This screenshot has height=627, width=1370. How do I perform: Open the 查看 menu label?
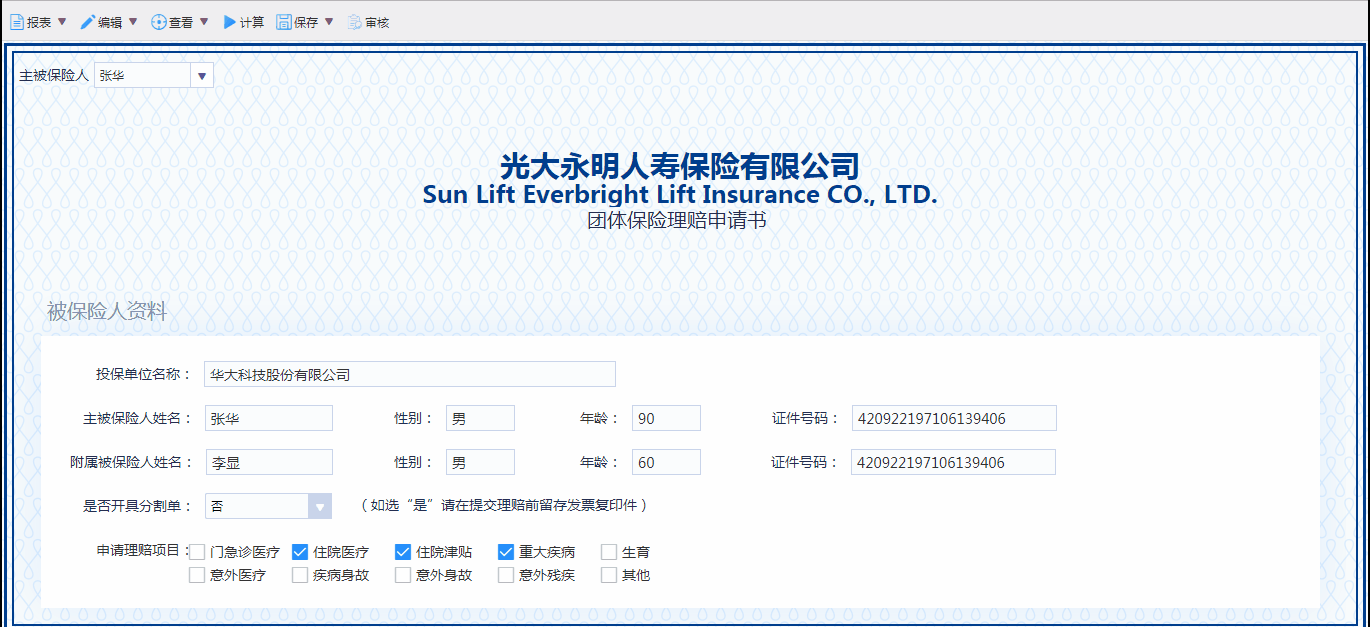click(181, 22)
